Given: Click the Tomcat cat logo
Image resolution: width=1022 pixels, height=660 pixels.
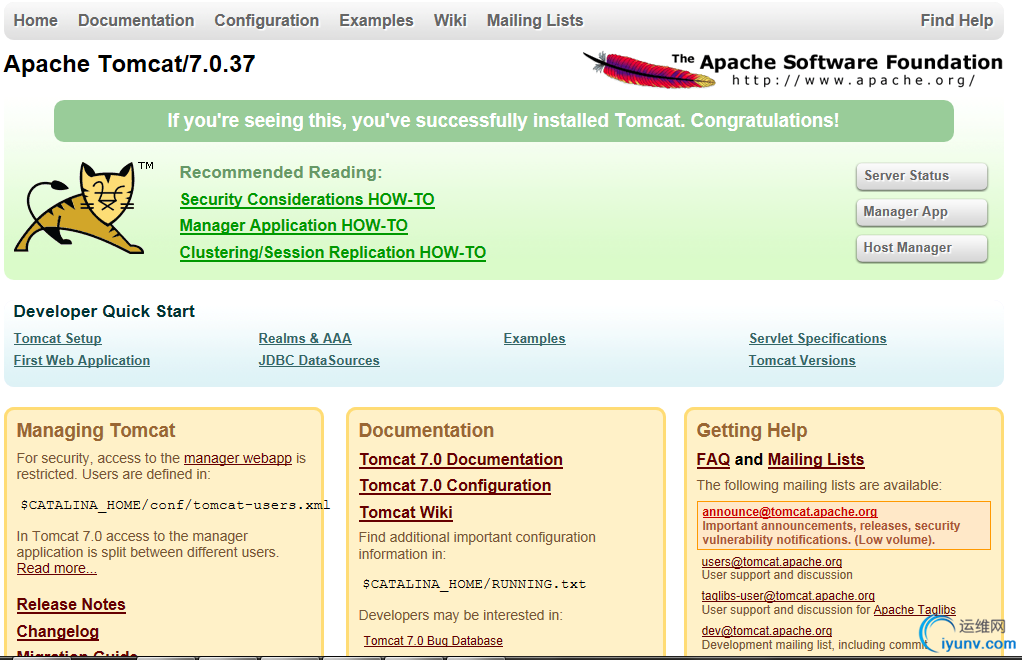Looking at the screenshot, I should [x=83, y=207].
